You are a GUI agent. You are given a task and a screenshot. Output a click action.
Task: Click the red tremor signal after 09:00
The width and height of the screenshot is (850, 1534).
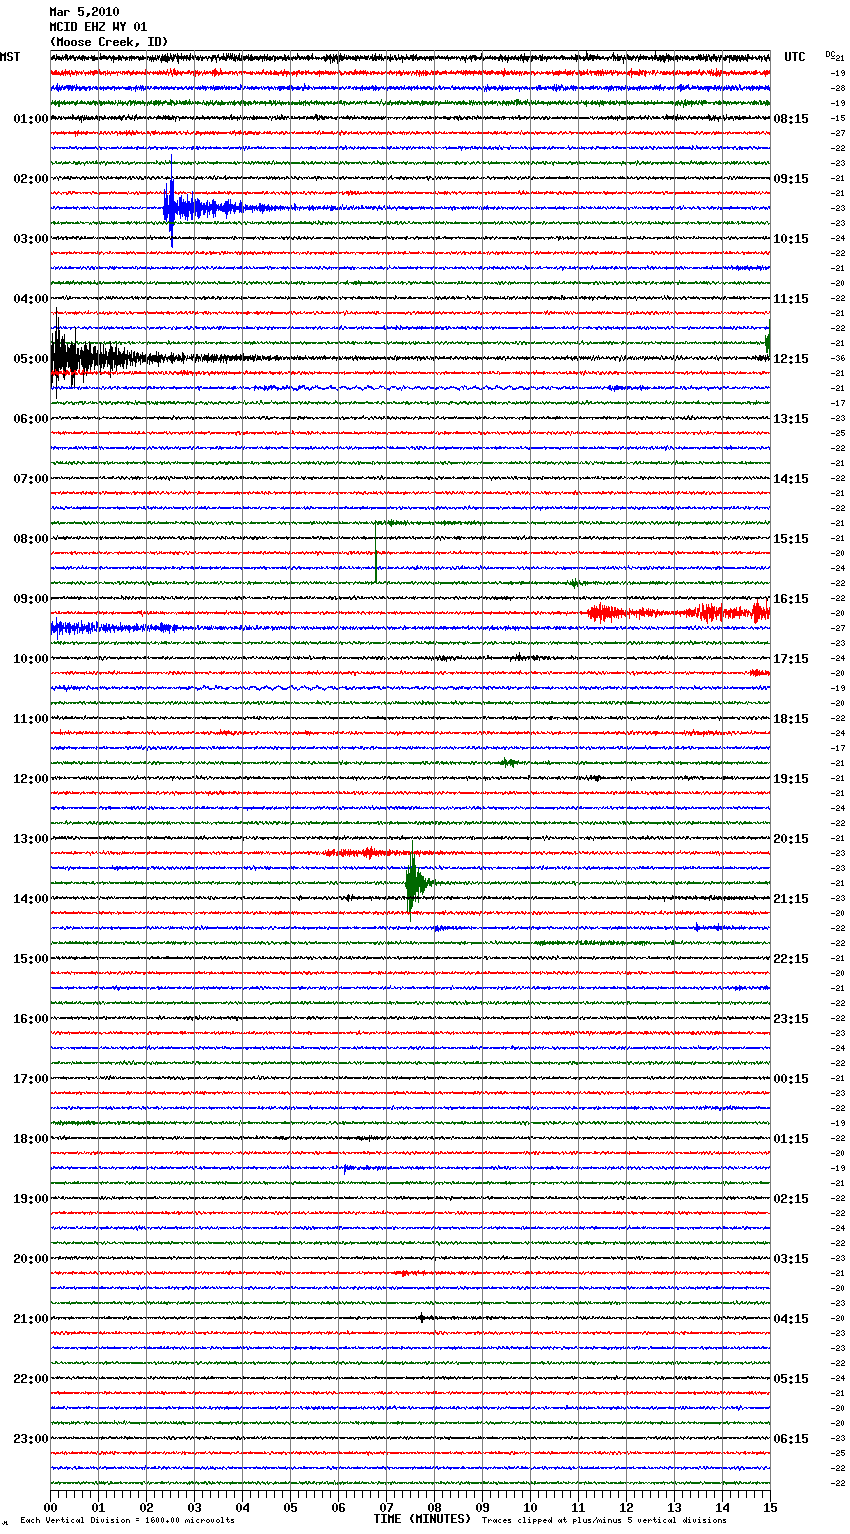(x=680, y=612)
